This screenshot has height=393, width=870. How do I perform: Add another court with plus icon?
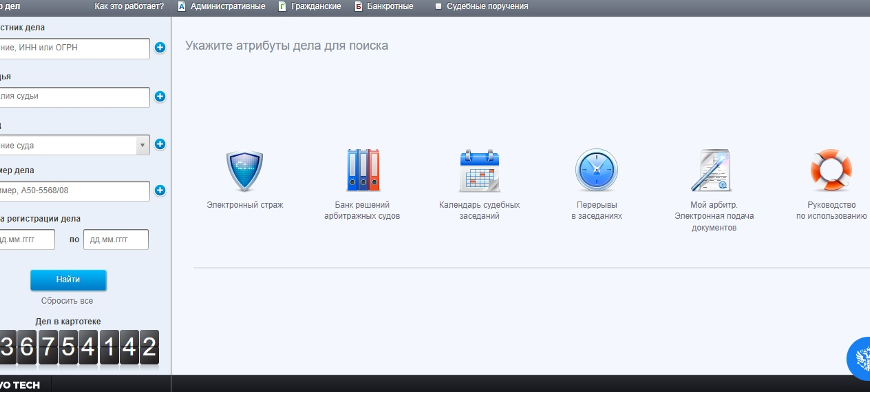tap(160, 144)
